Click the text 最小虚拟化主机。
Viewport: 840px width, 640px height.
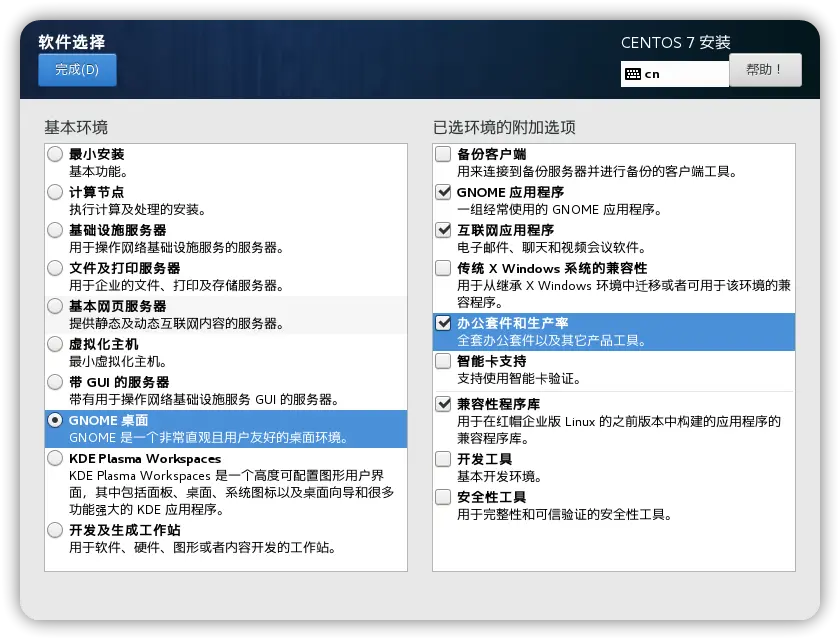(118, 362)
